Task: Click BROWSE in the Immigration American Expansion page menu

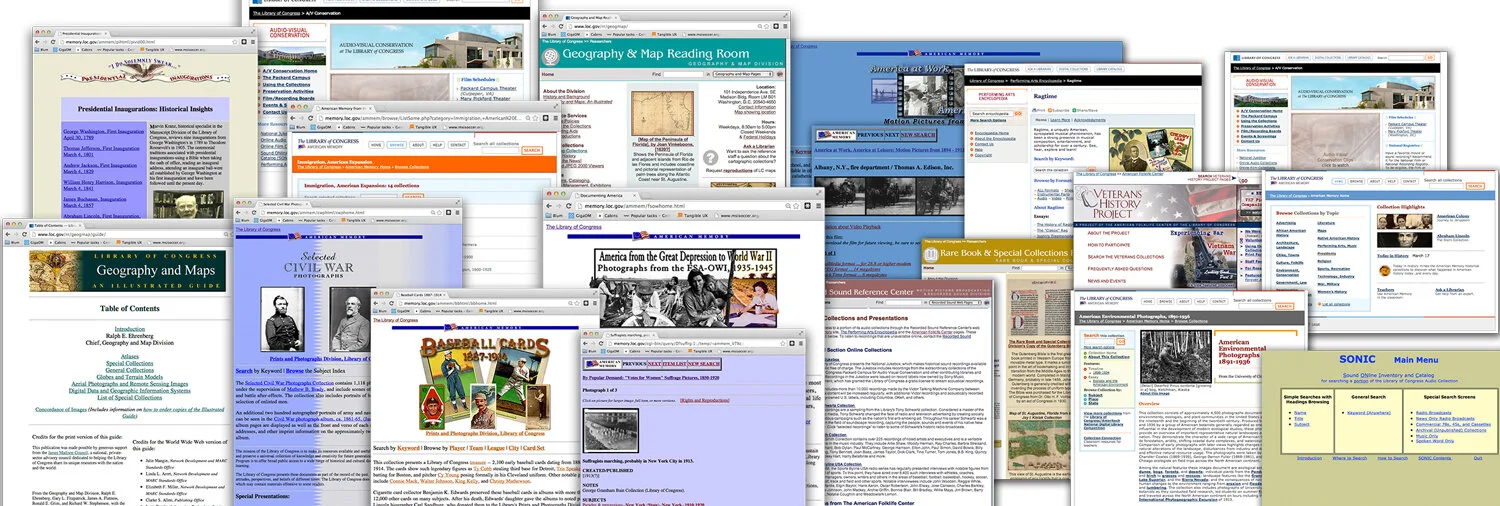Action: pos(396,145)
